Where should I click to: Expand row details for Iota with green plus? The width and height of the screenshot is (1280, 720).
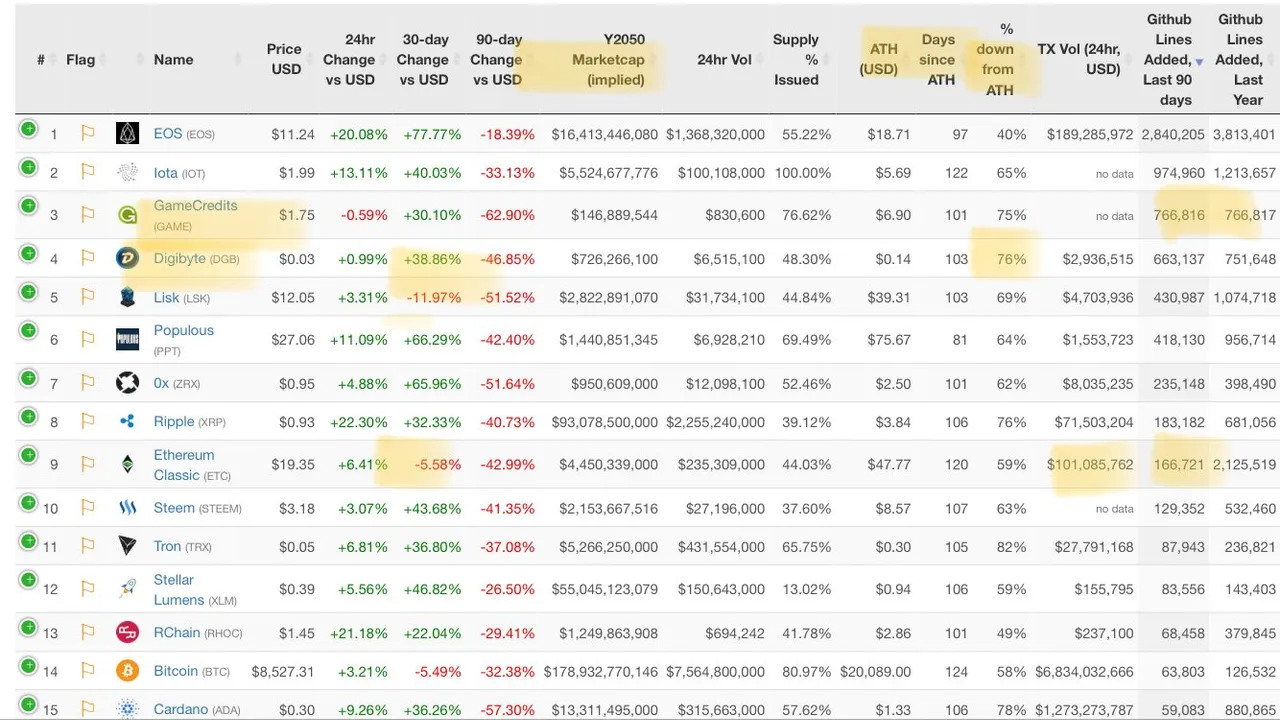pos(28,167)
